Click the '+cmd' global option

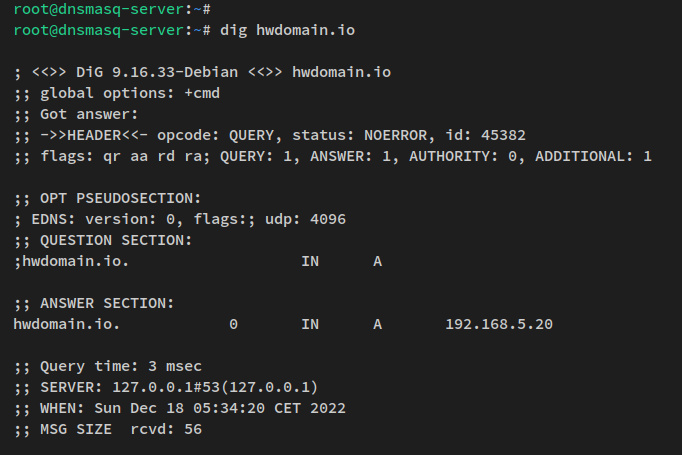[200, 93]
